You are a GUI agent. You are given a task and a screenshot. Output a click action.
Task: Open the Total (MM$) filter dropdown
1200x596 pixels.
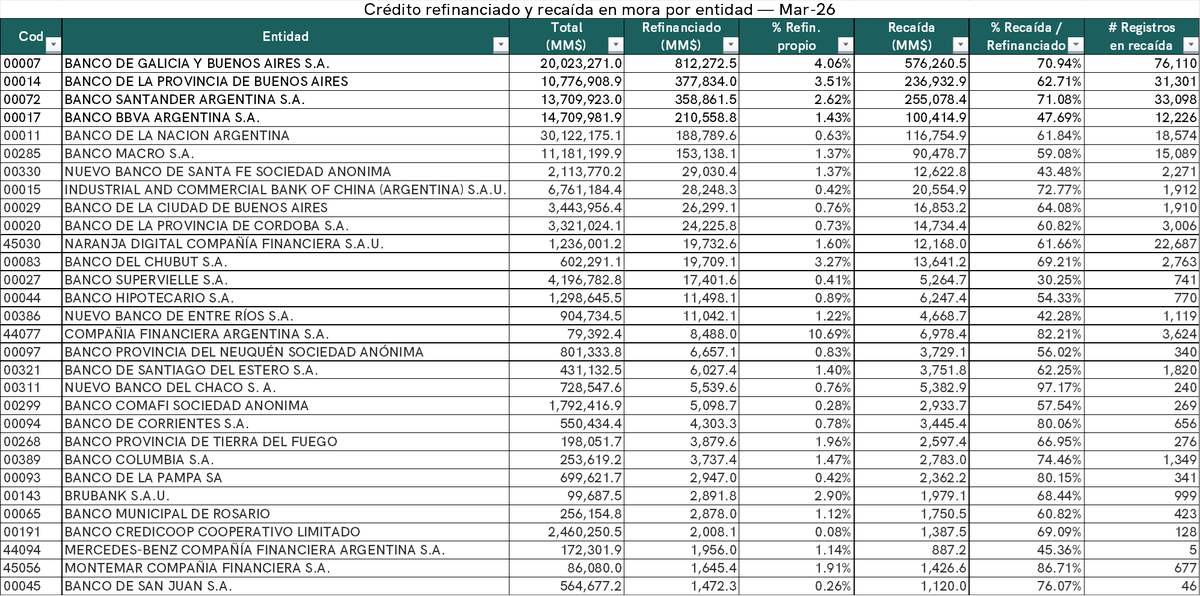pos(615,46)
